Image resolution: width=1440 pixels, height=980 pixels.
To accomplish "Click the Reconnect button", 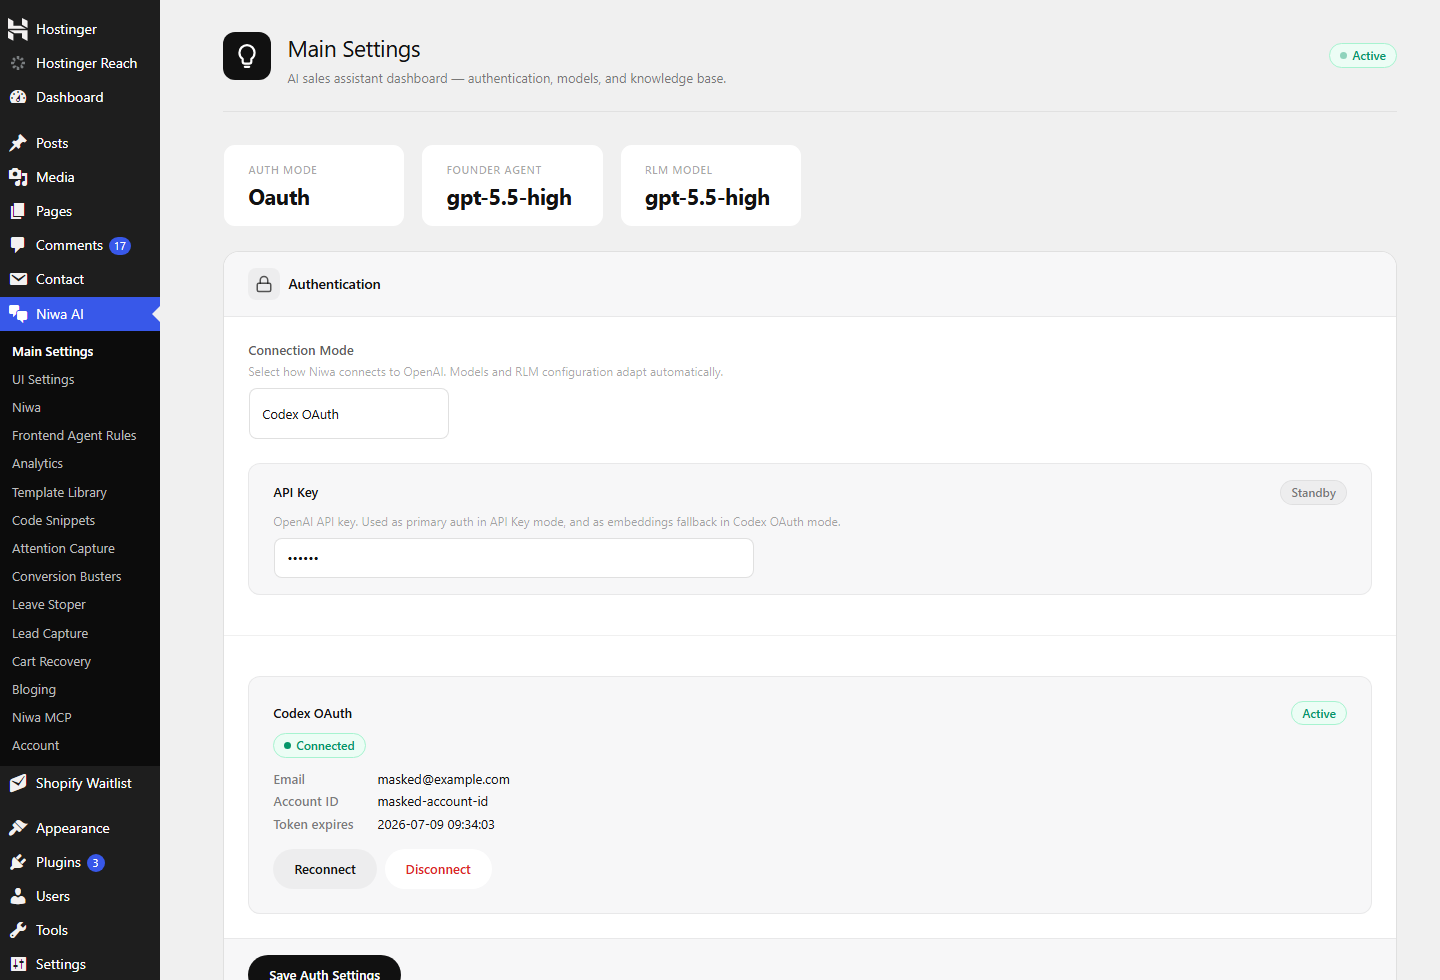I will point(325,869).
